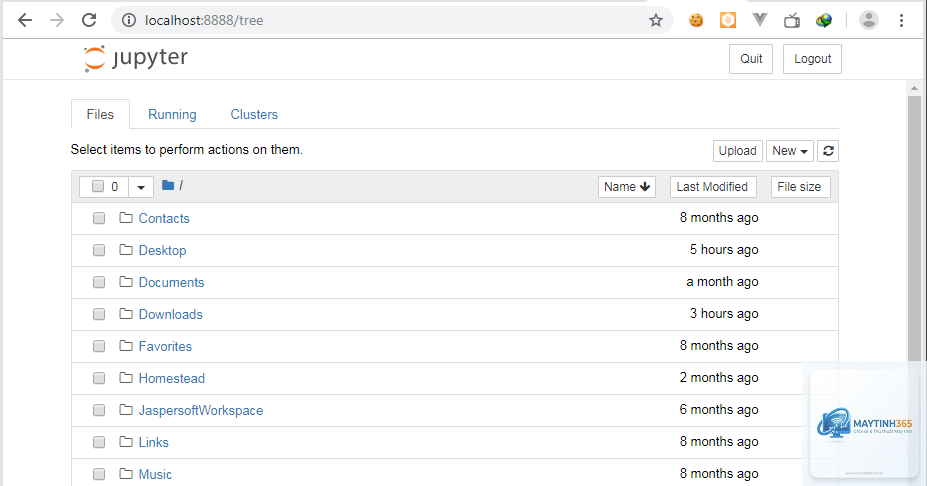Switch to the Files tab
927x486 pixels.
(101, 114)
